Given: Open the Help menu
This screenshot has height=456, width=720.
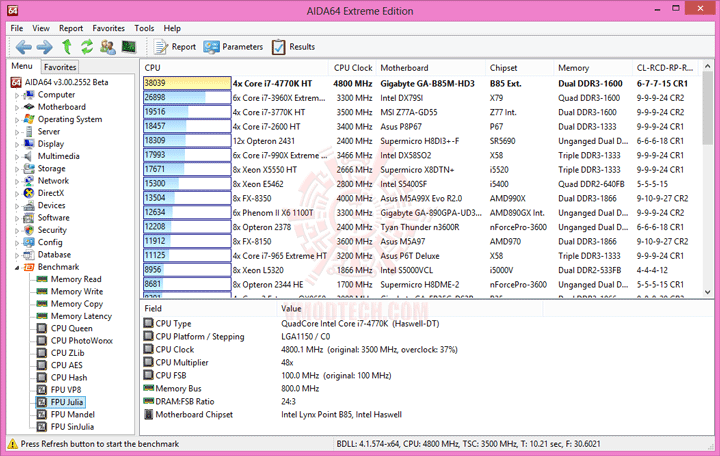Looking at the screenshot, I should click(172, 28).
